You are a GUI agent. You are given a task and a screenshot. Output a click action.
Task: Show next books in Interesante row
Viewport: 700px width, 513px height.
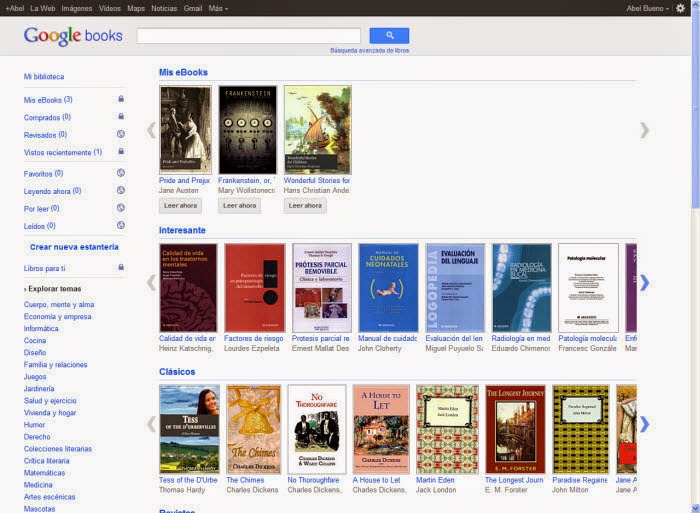(644, 282)
